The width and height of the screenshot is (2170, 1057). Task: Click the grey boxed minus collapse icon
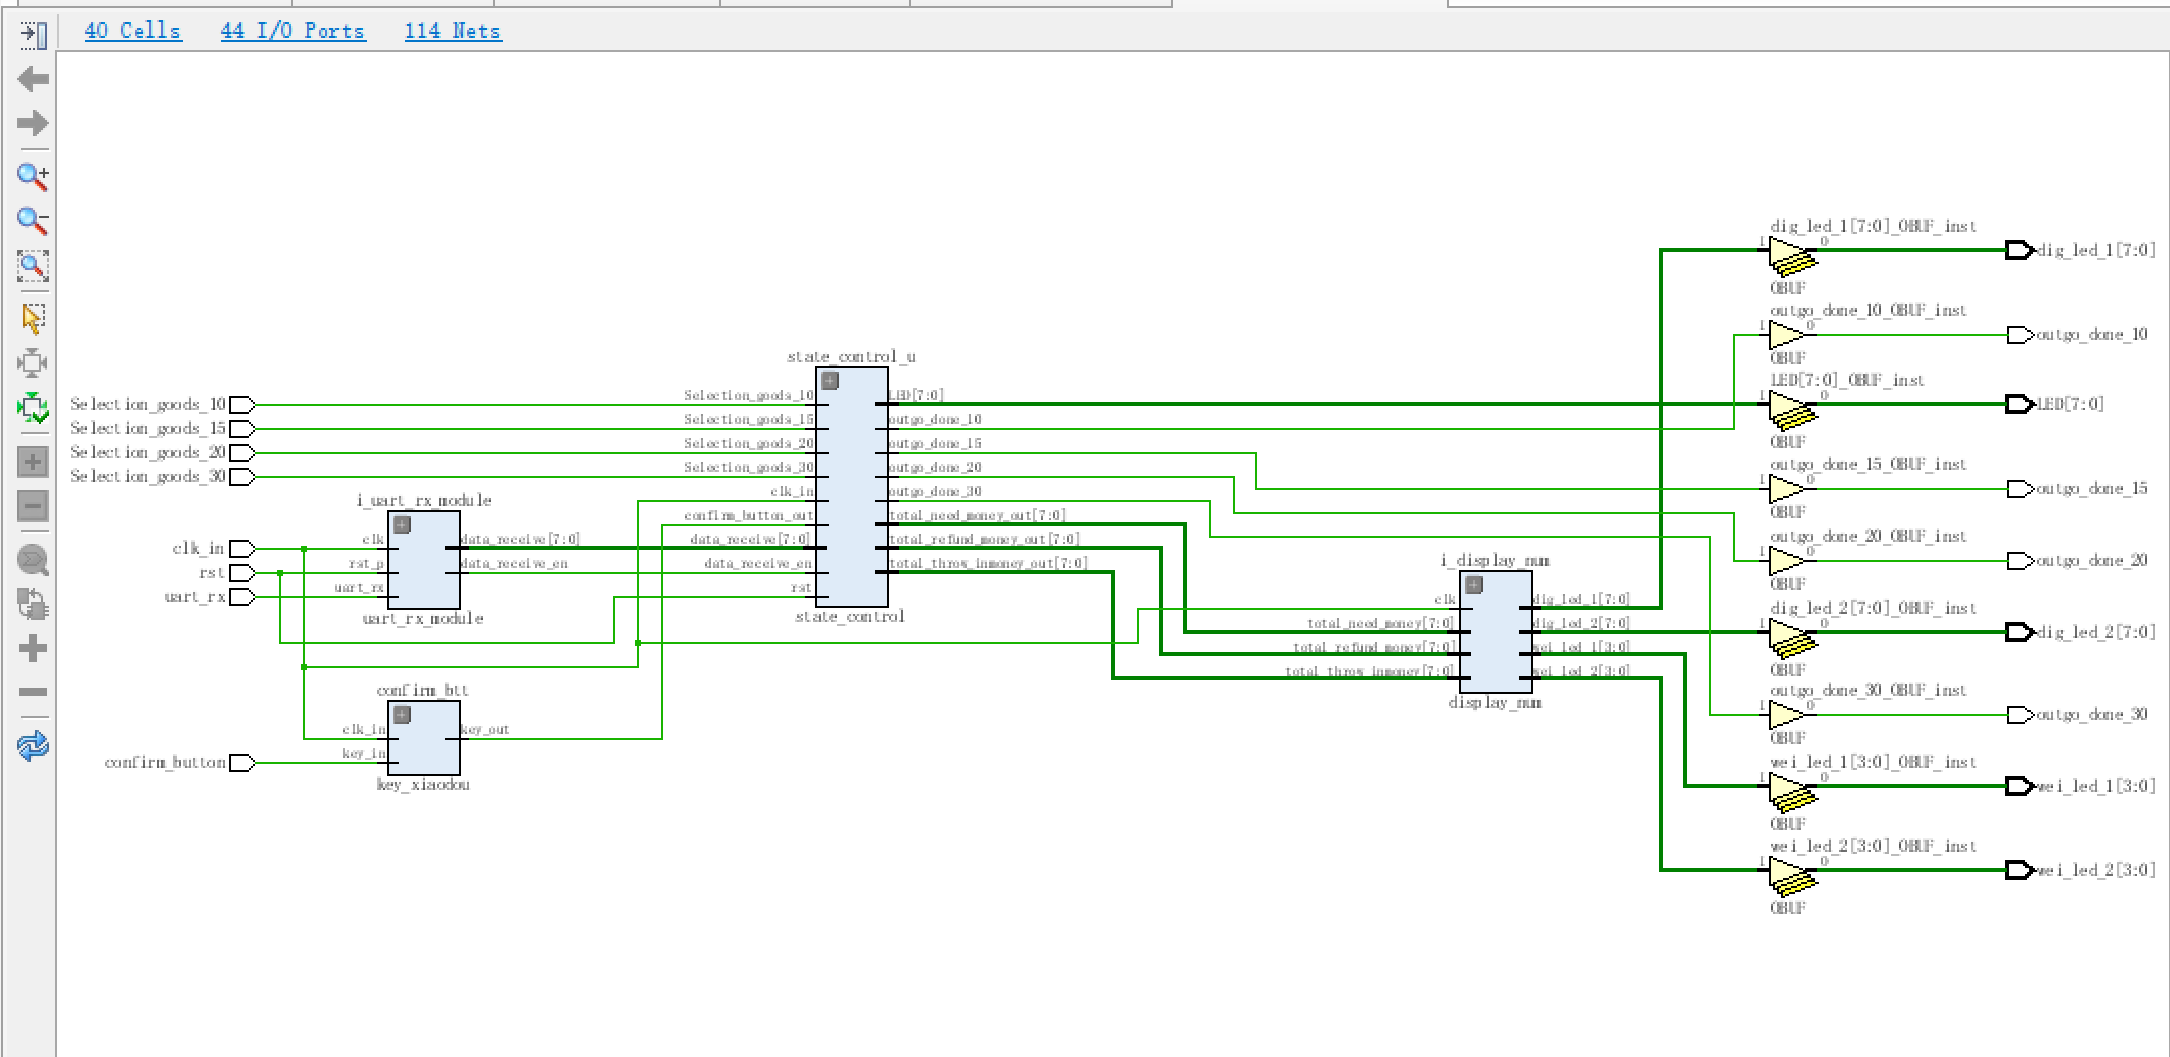click(33, 506)
